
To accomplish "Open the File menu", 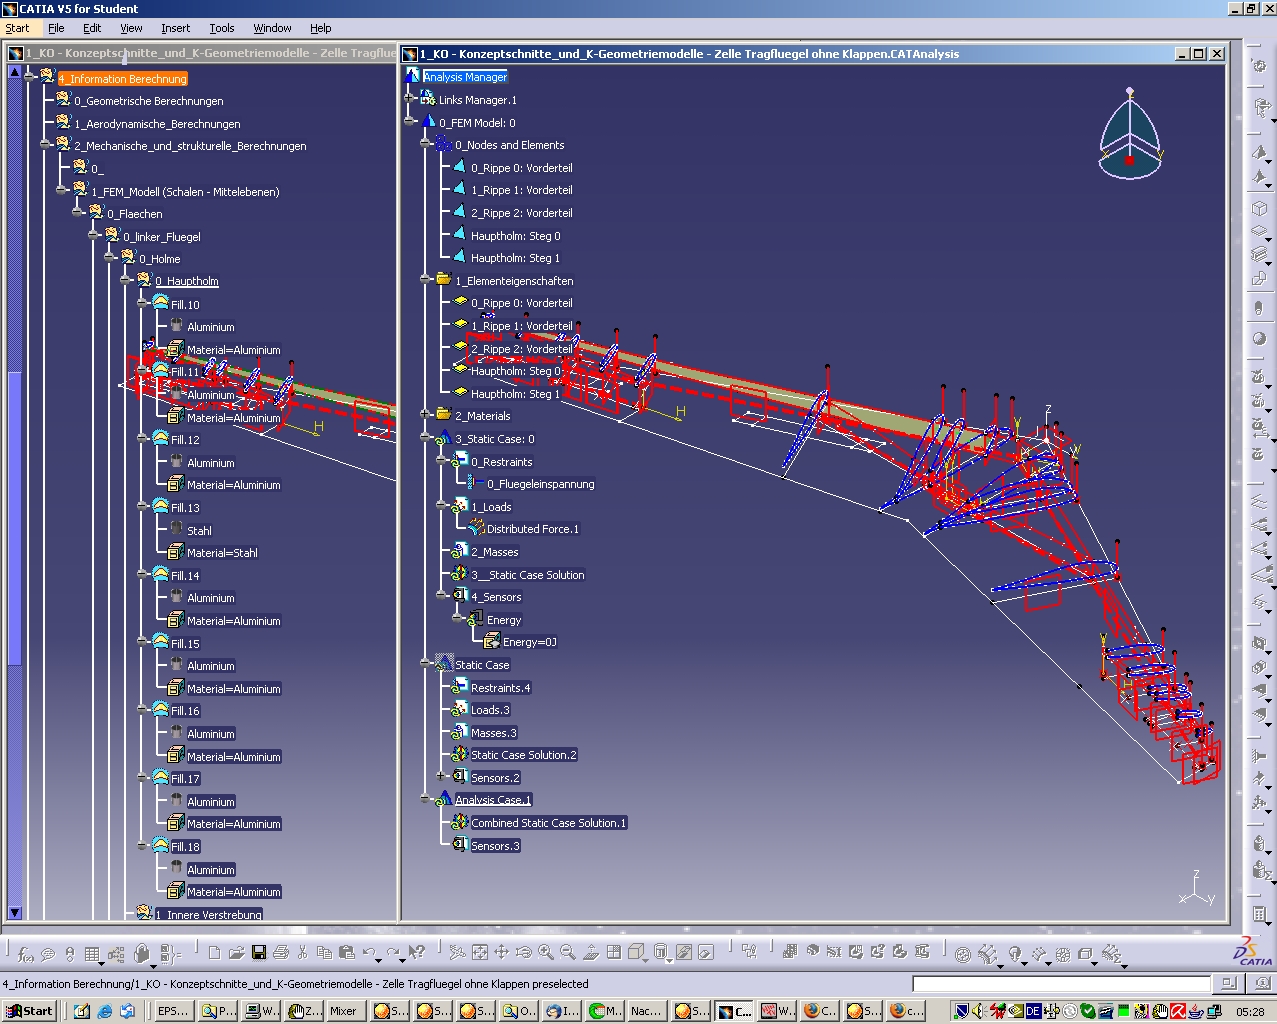I will [x=56, y=28].
